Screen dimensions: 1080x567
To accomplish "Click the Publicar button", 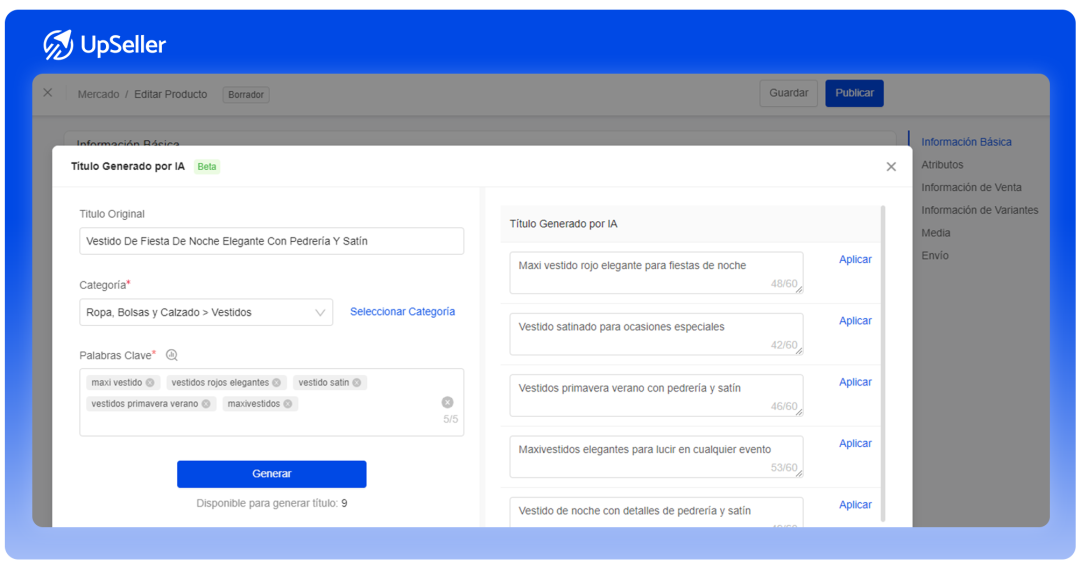I will (854, 93).
